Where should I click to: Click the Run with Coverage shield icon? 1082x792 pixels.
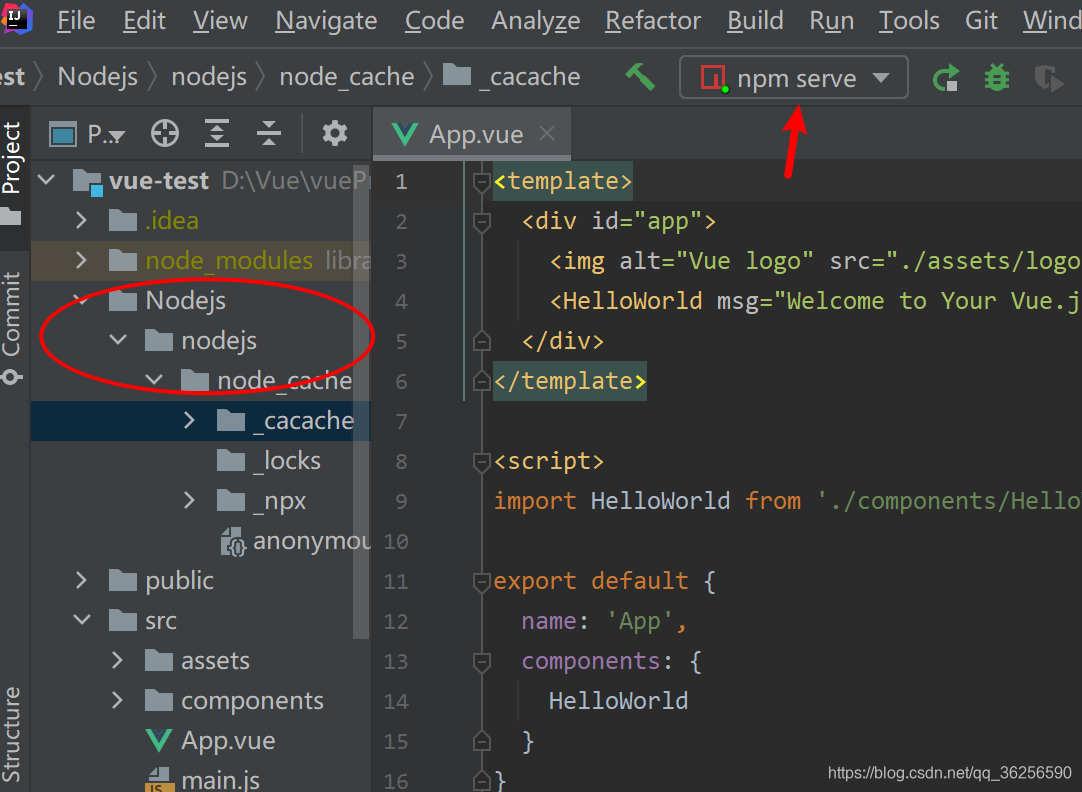1049,77
